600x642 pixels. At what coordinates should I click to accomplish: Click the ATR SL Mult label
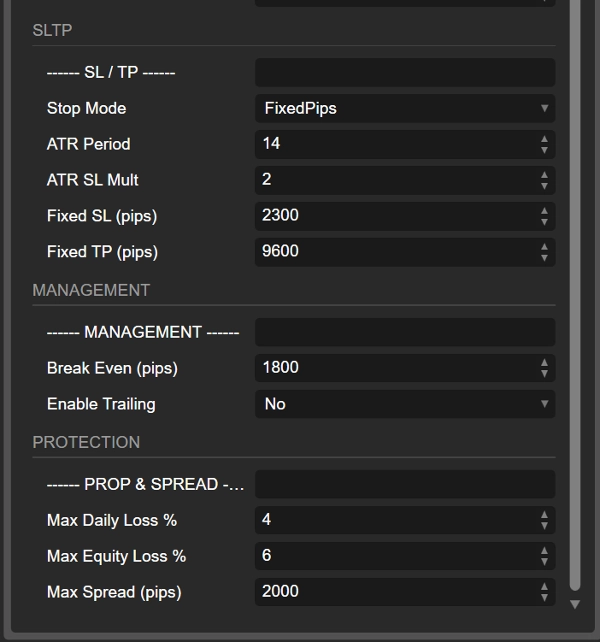pyautogui.click(x=93, y=180)
